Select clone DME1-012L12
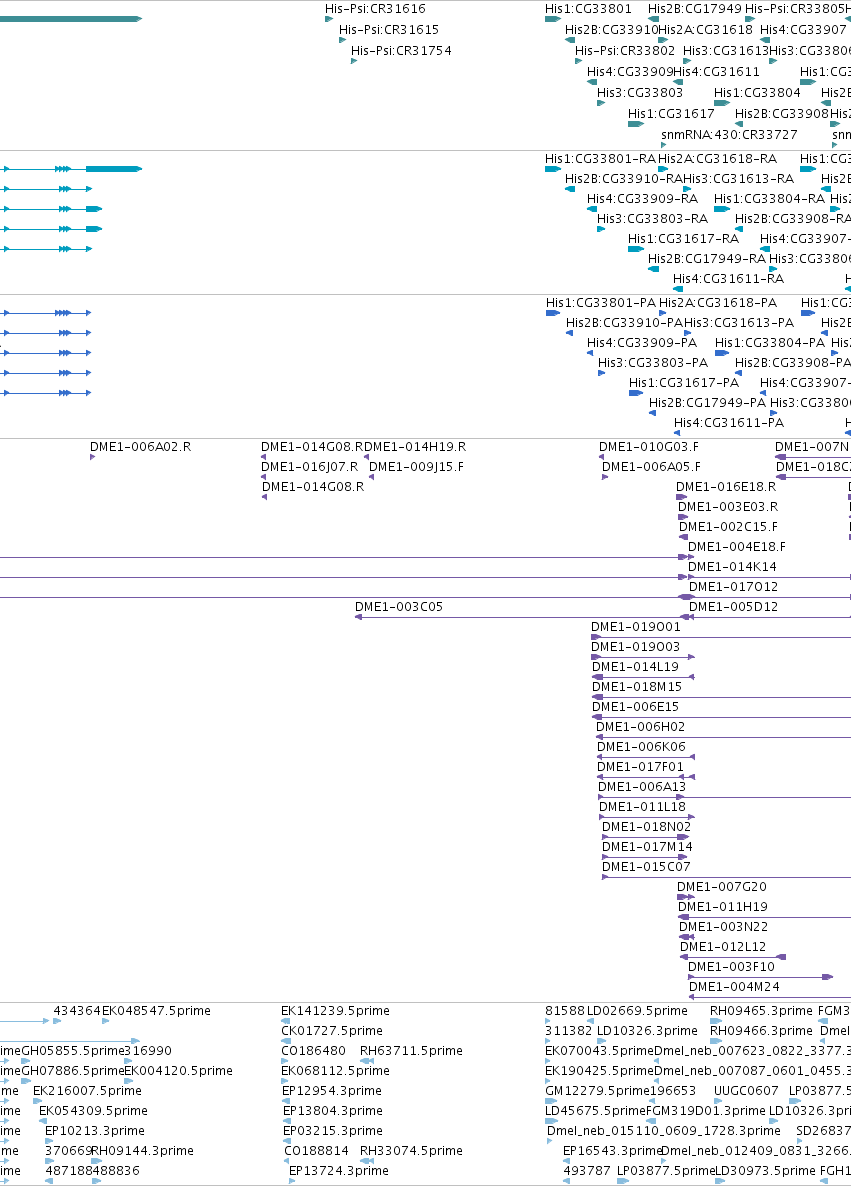Image resolution: width=851 pixels, height=1186 pixels. (x=722, y=947)
